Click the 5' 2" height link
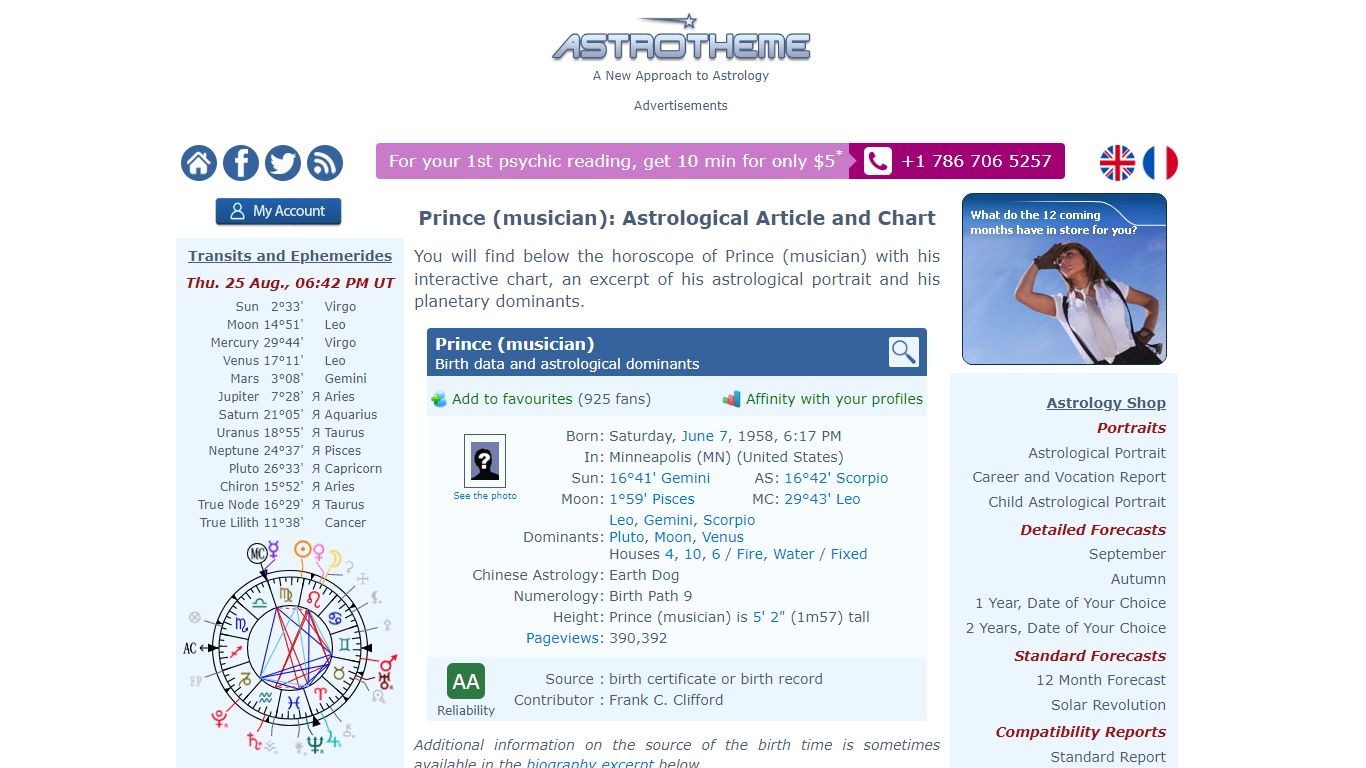This screenshot has height=768, width=1366. pos(769,617)
